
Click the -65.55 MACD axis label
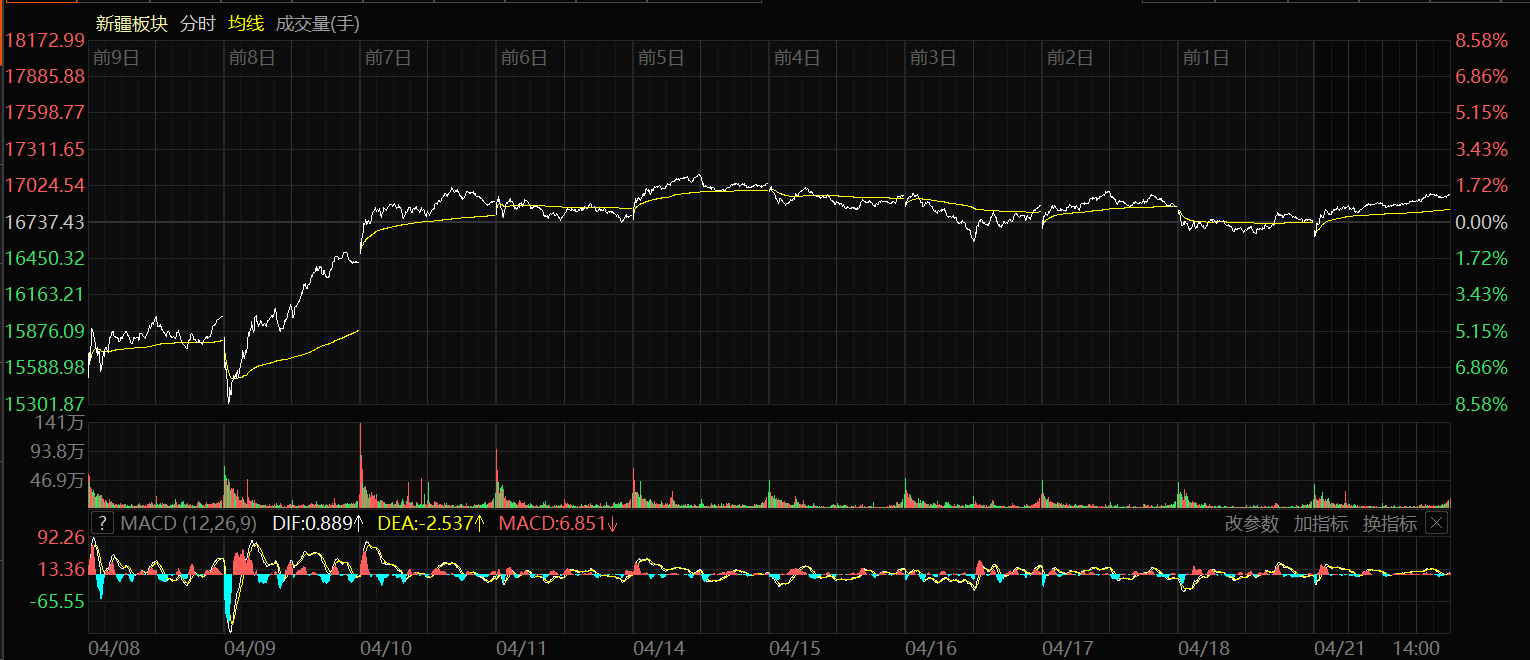coord(58,601)
